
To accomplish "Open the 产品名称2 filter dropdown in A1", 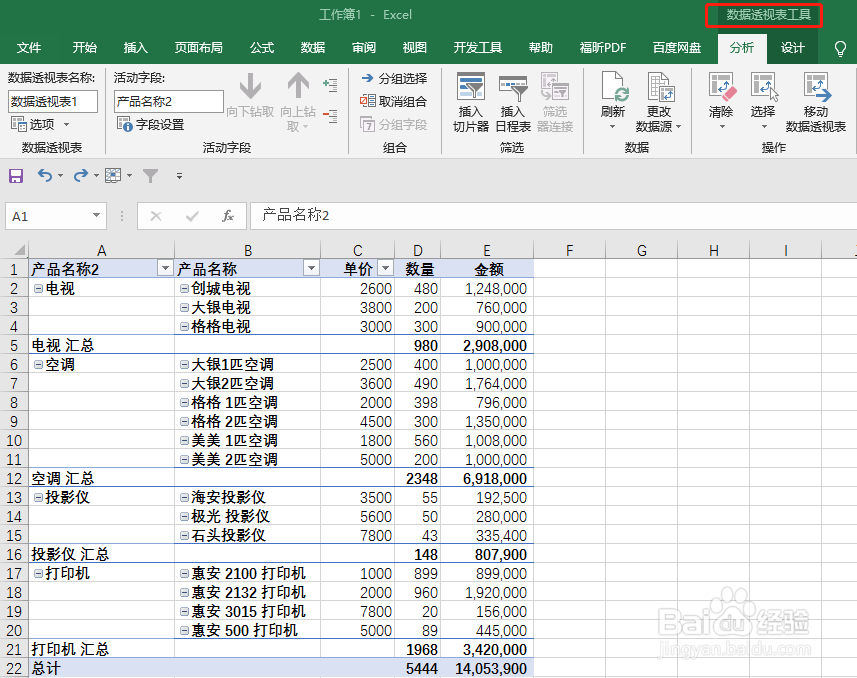I will coord(165,268).
